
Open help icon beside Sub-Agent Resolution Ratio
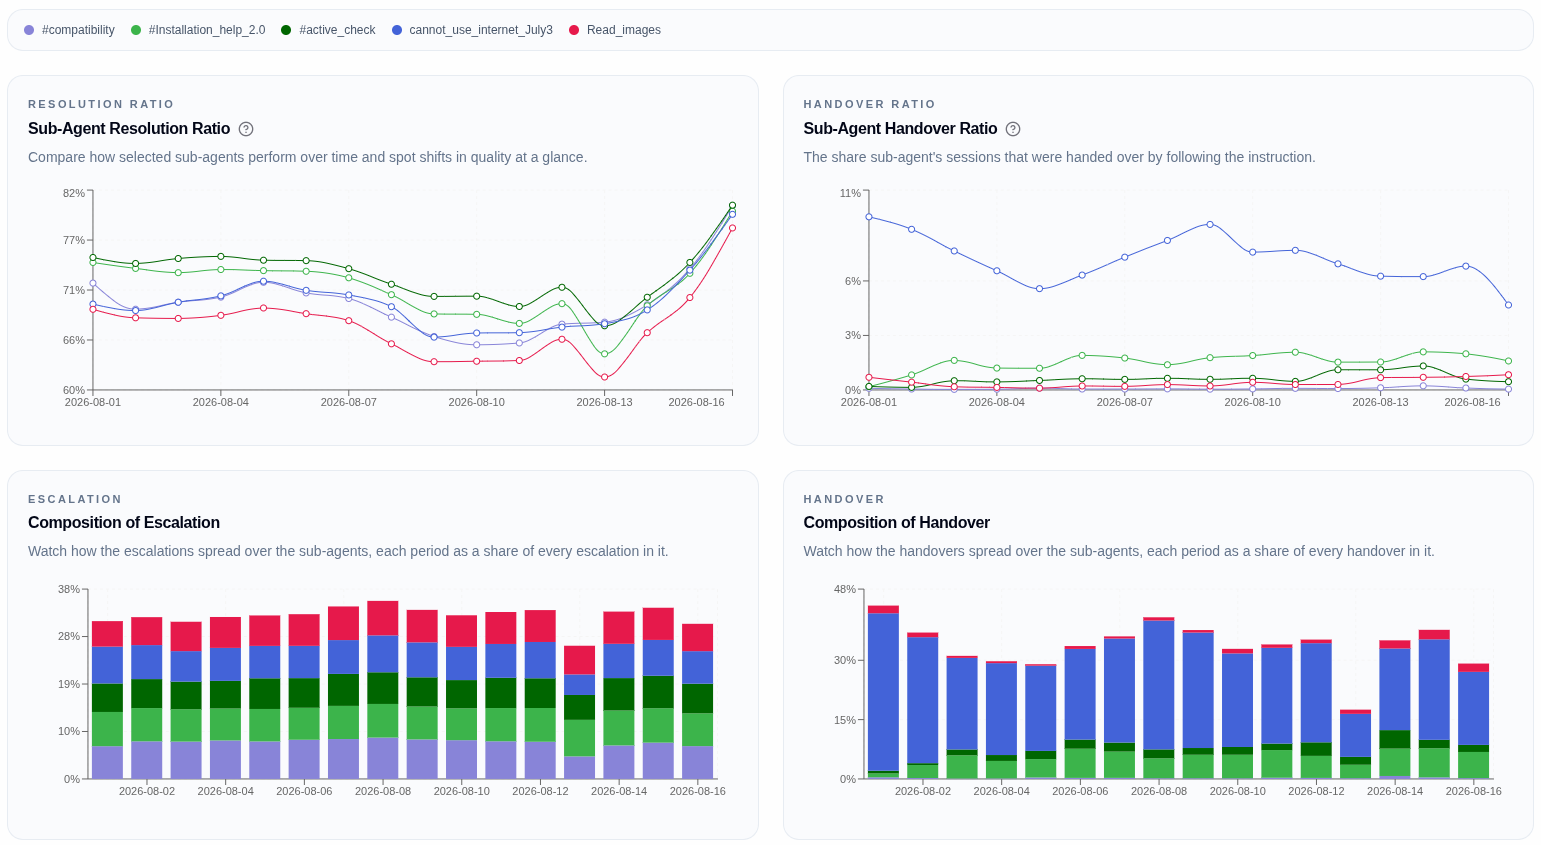click(246, 129)
